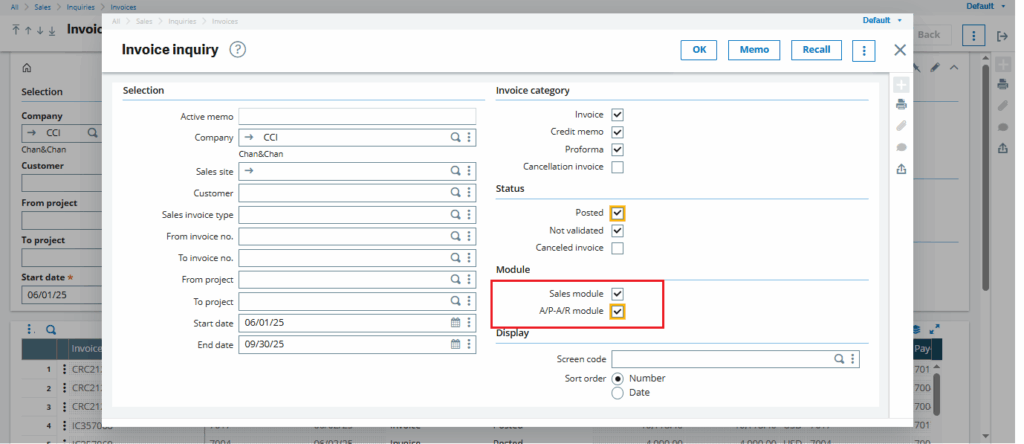This screenshot has height=444, width=1024.
Task: Click the share icon in background sidebar
Action: click(1003, 148)
